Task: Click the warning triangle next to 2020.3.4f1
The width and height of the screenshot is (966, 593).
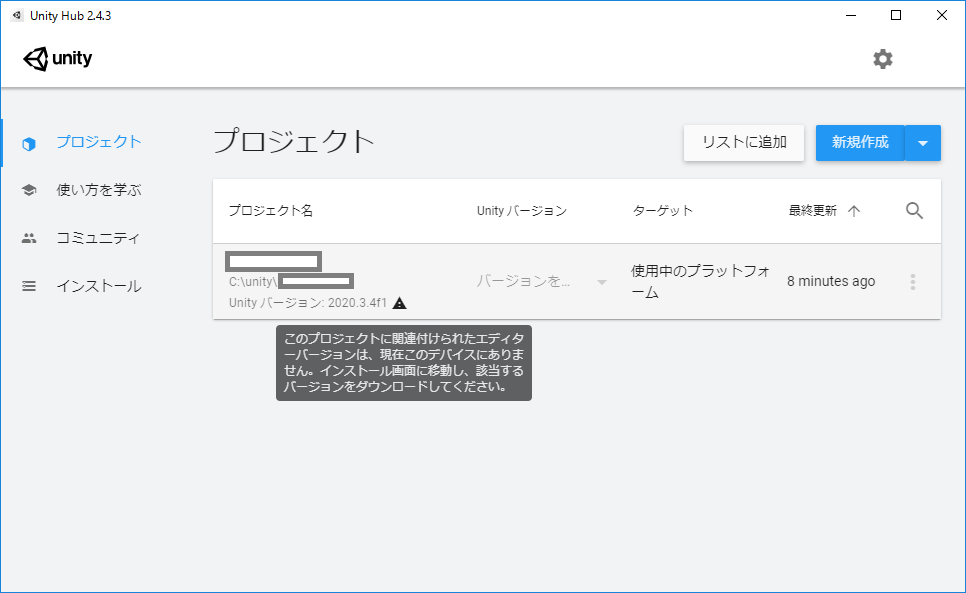Action: [x=399, y=303]
